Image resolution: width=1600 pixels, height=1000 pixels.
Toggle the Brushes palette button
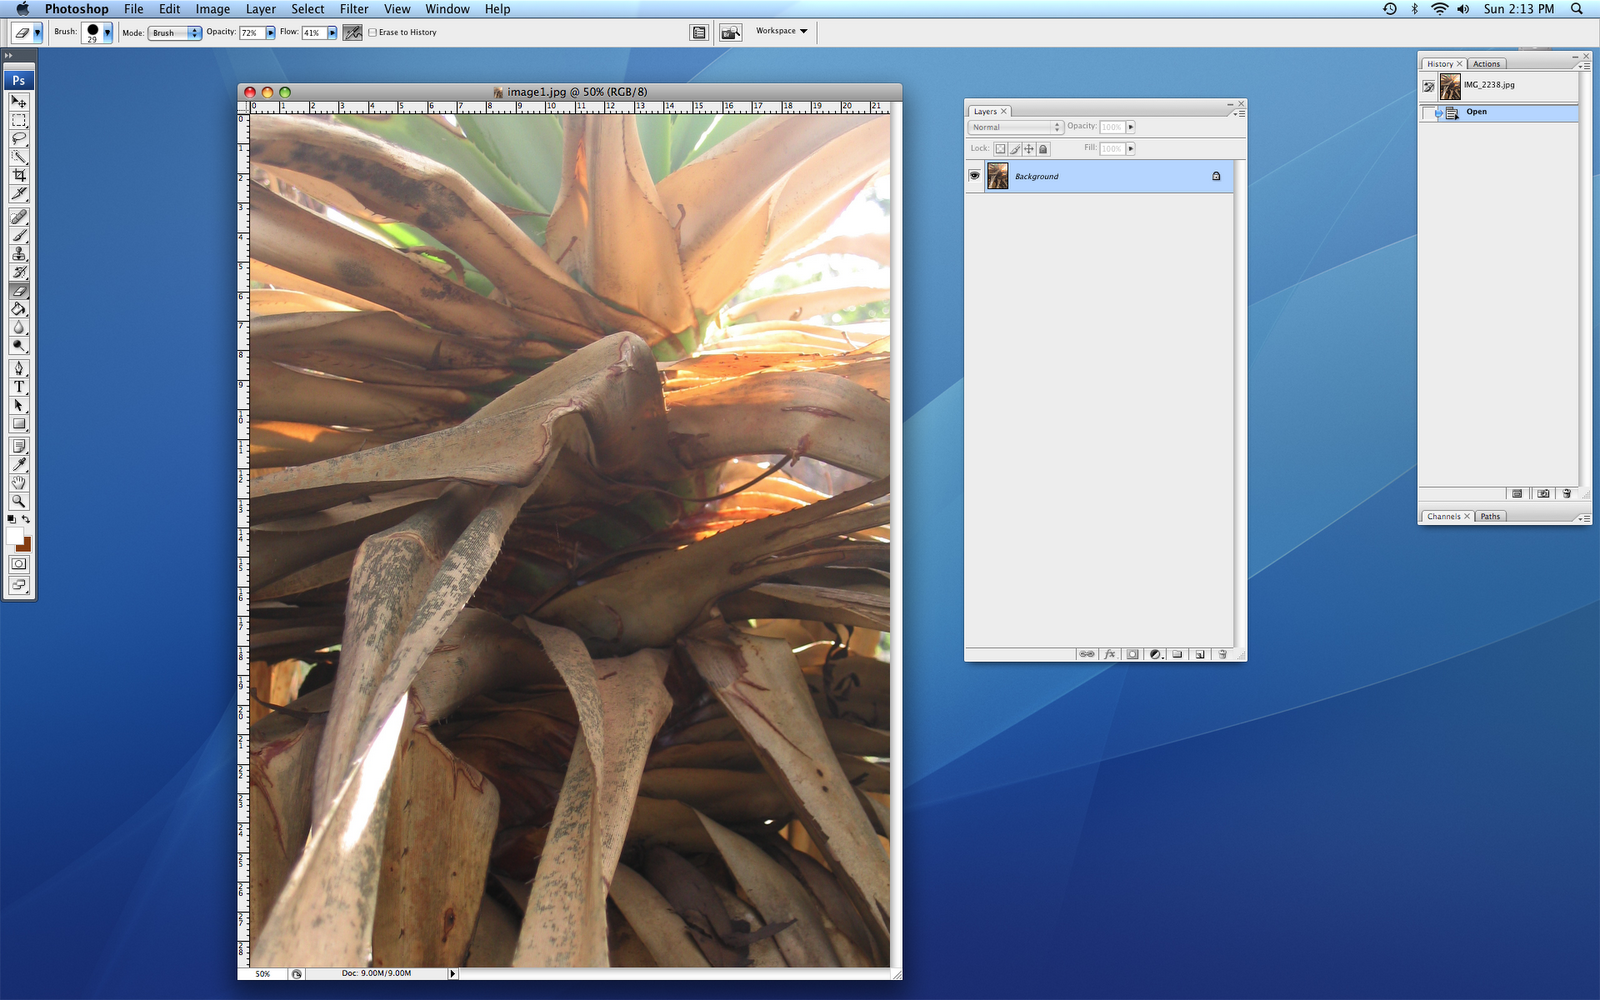699,33
